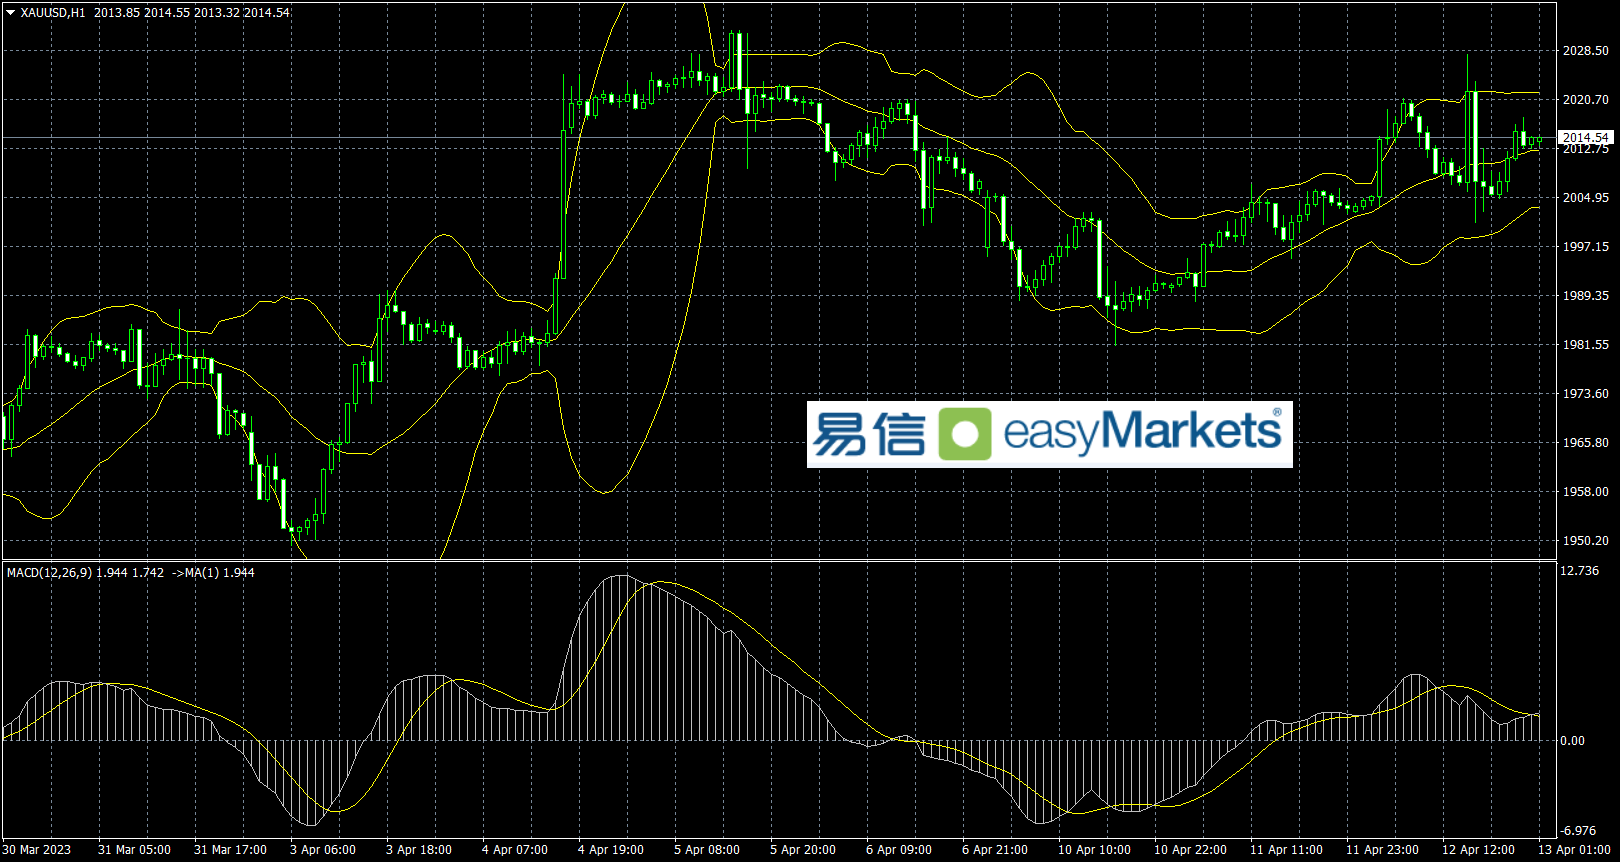This screenshot has width=1620, height=862.
Task: Click the 1958.00 price axis label
Action: [x=1586, y=492]
